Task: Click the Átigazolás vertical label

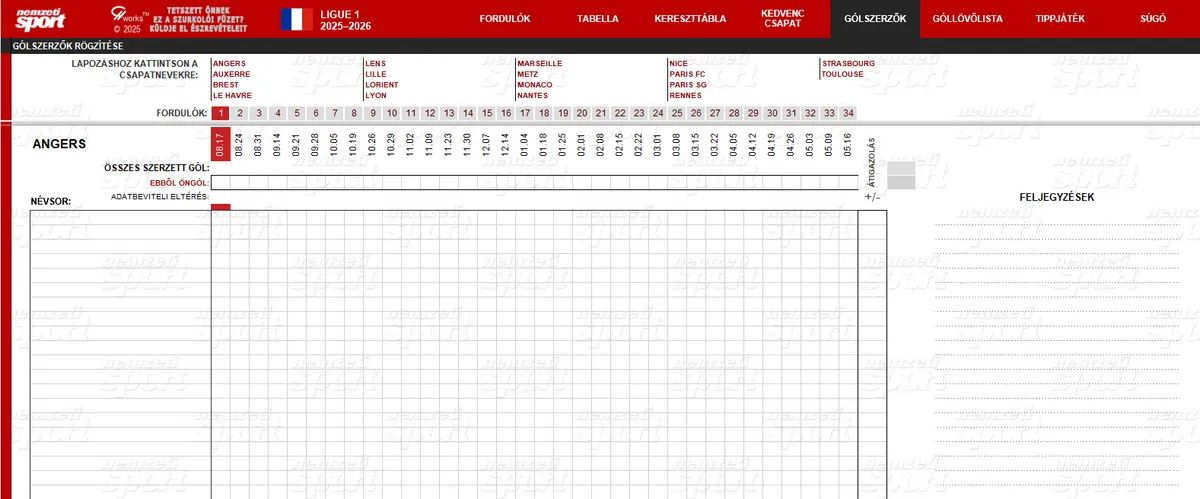Action: point(872,162)
